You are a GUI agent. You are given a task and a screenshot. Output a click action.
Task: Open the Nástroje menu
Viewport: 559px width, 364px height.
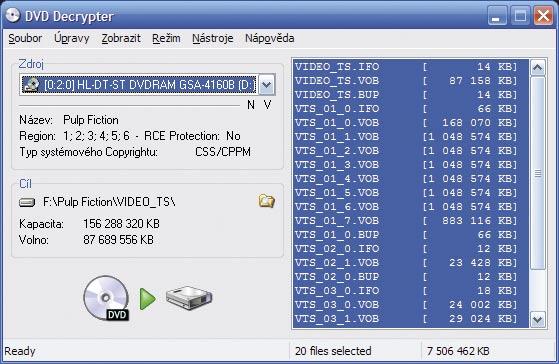point(212,38)
